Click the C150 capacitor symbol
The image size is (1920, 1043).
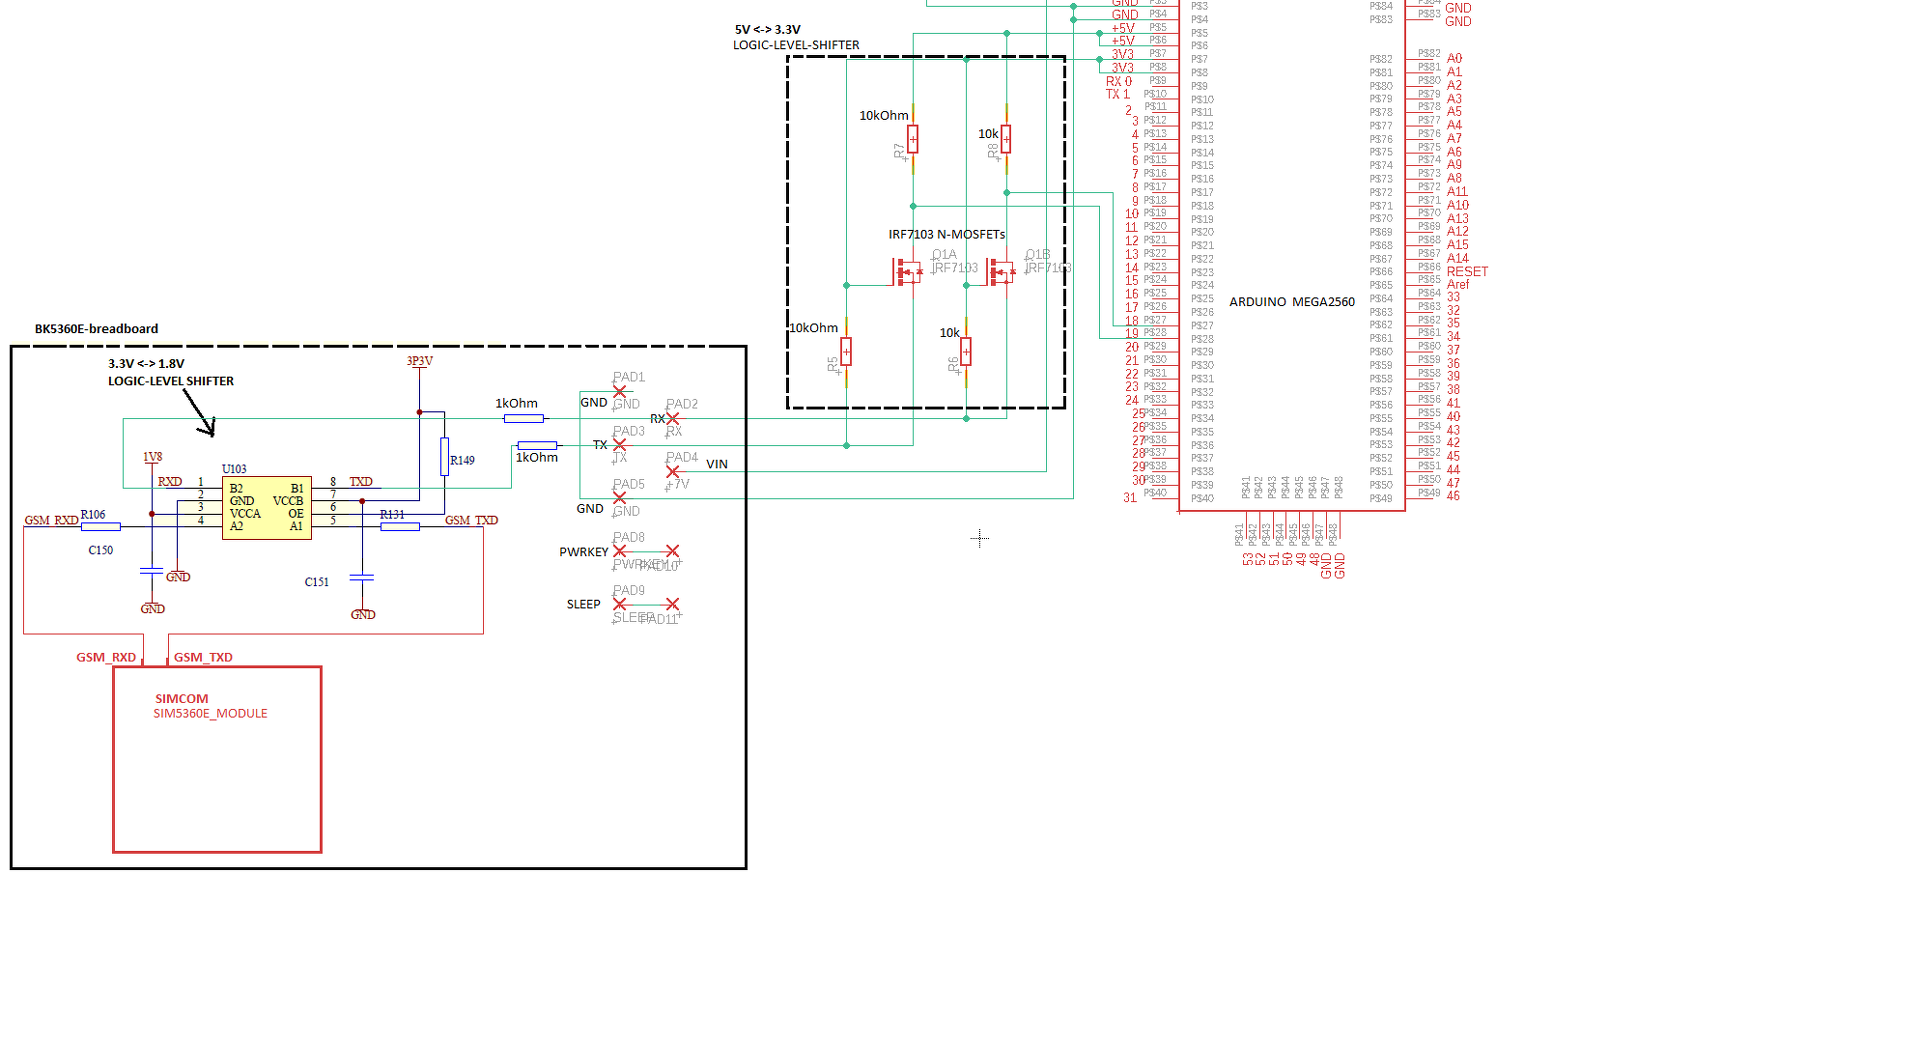pos(152,570)
